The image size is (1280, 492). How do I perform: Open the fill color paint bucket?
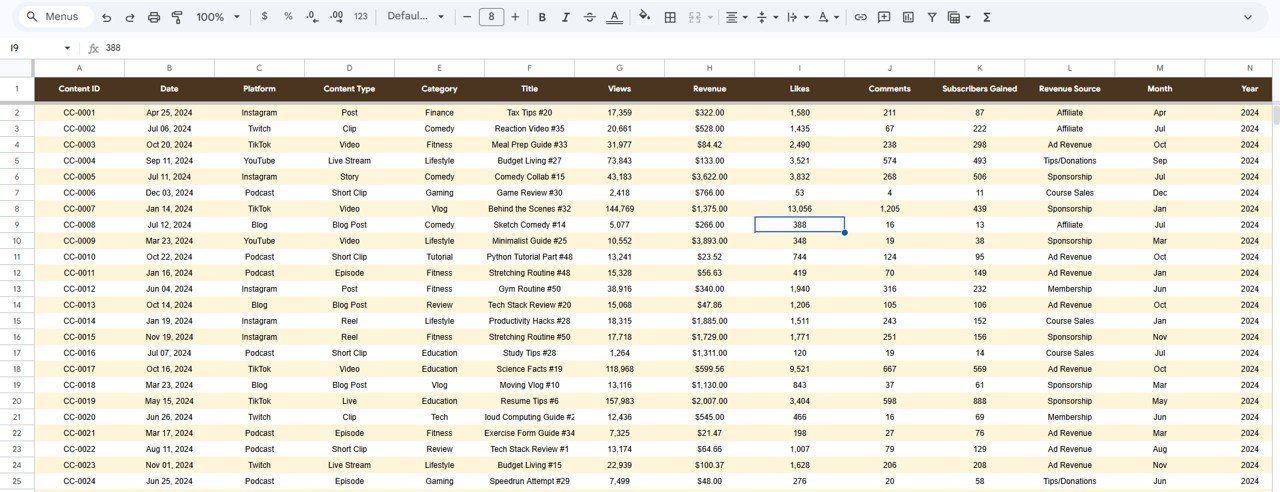click(x=644, y=17)
